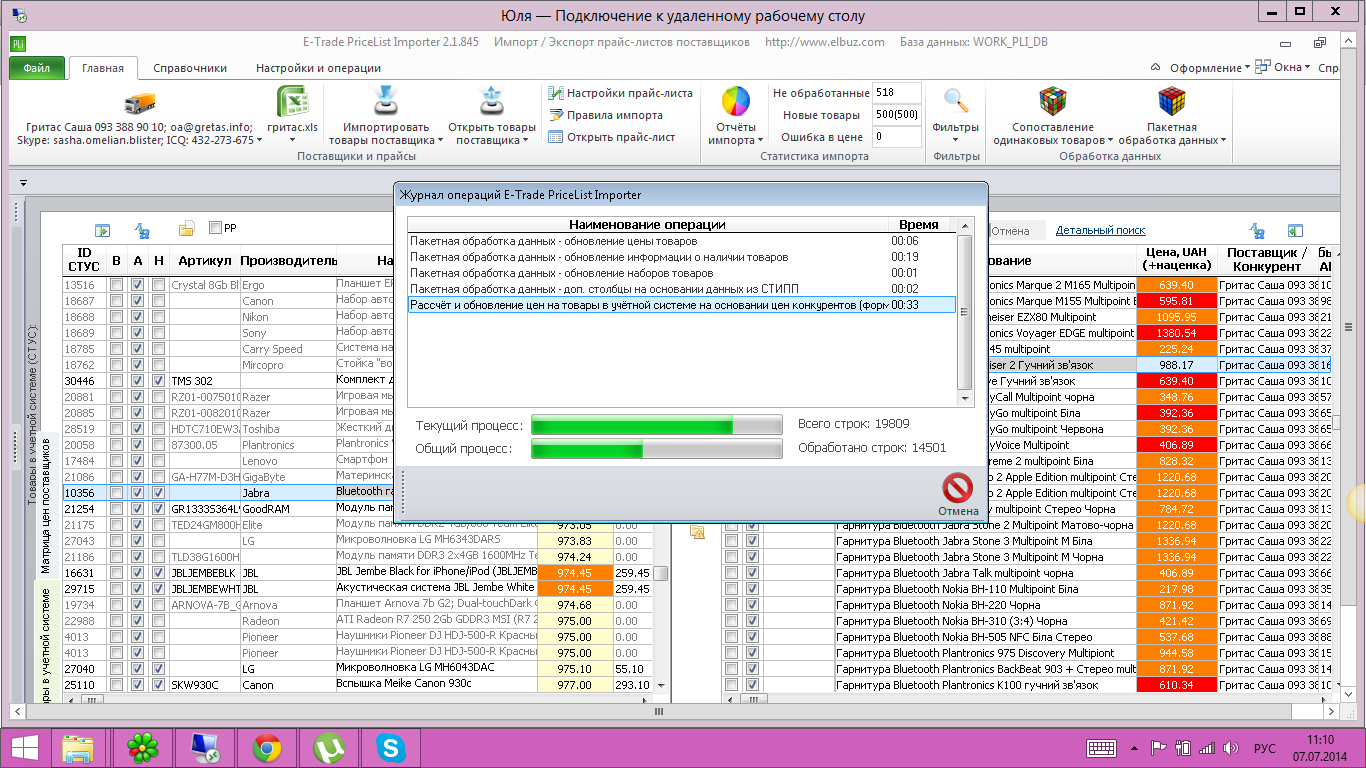Open the Windows Start menu
This screenshot has width=1366, height=768.
click(26, 747)
